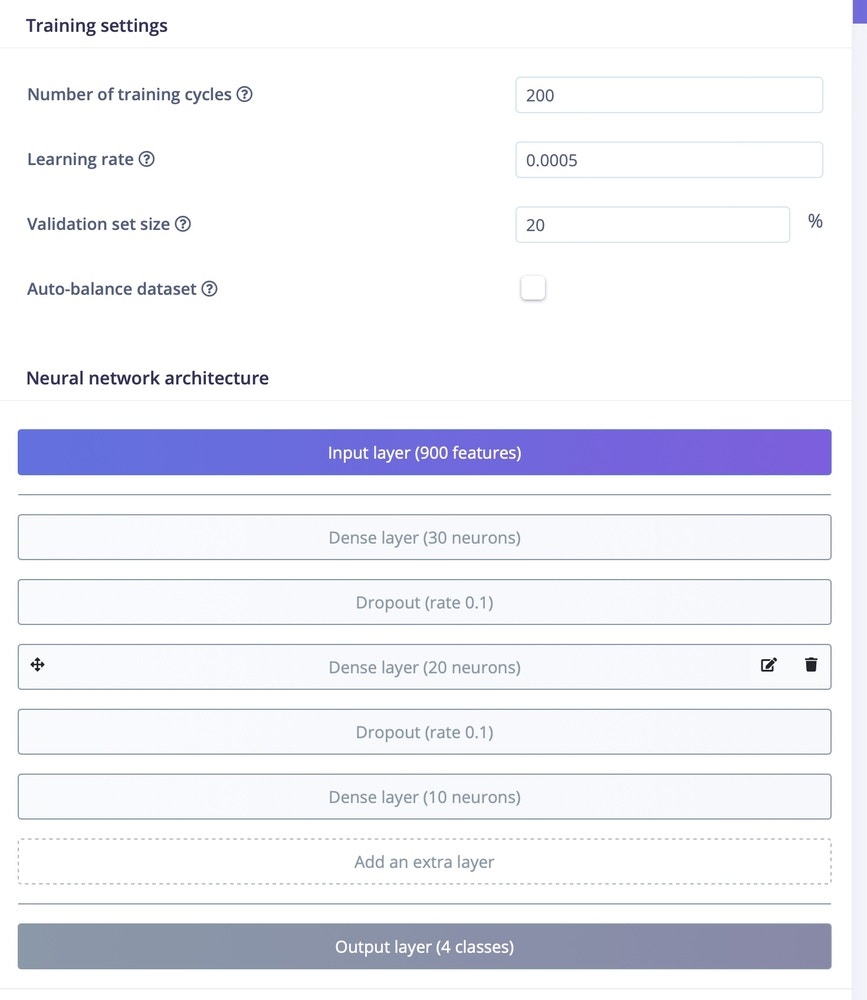
Task: Open Validation set size help tooltip
Action: click(183, 224)
